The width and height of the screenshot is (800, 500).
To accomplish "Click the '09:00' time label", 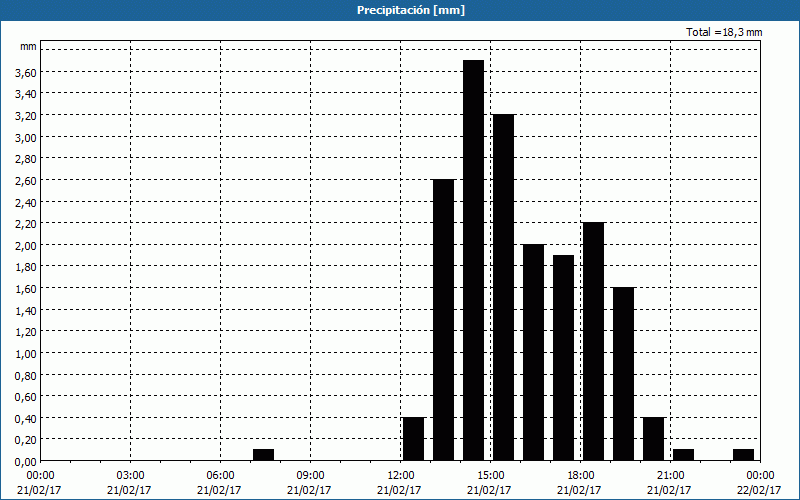I will click(x=310, y=476).
